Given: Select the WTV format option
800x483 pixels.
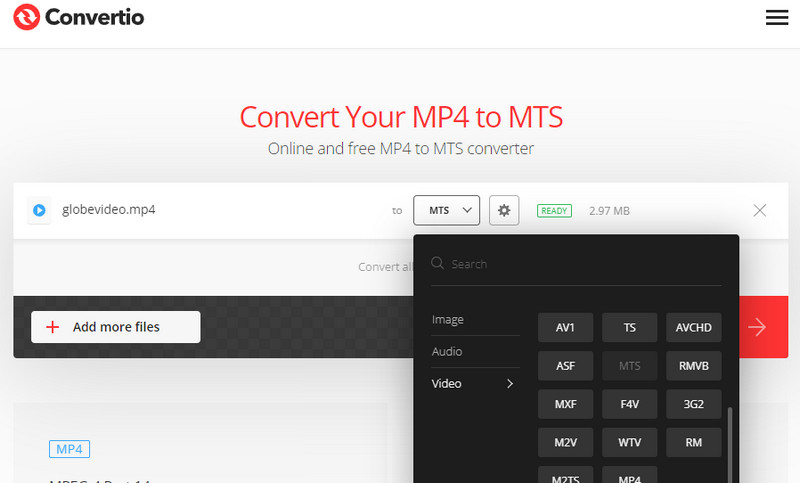Looking at the screenshot, I should [629, 442].
